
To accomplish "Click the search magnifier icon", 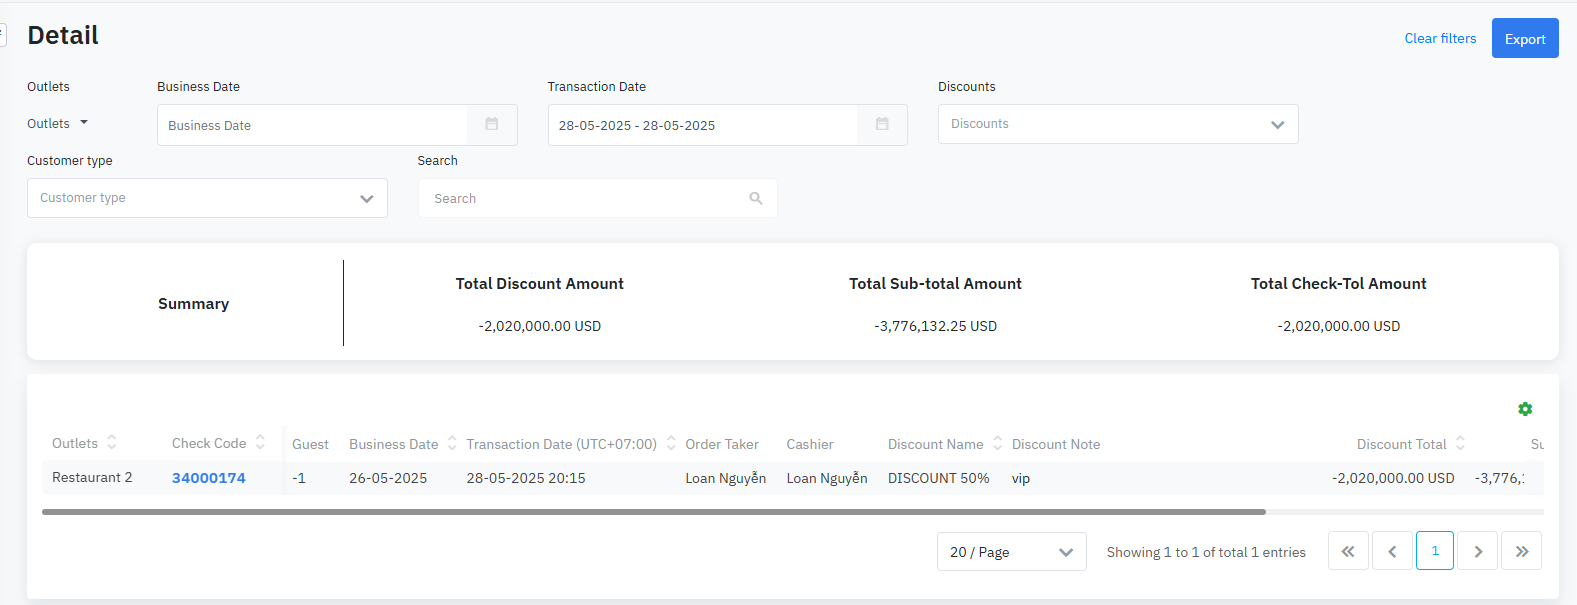I will click(755, 199).
